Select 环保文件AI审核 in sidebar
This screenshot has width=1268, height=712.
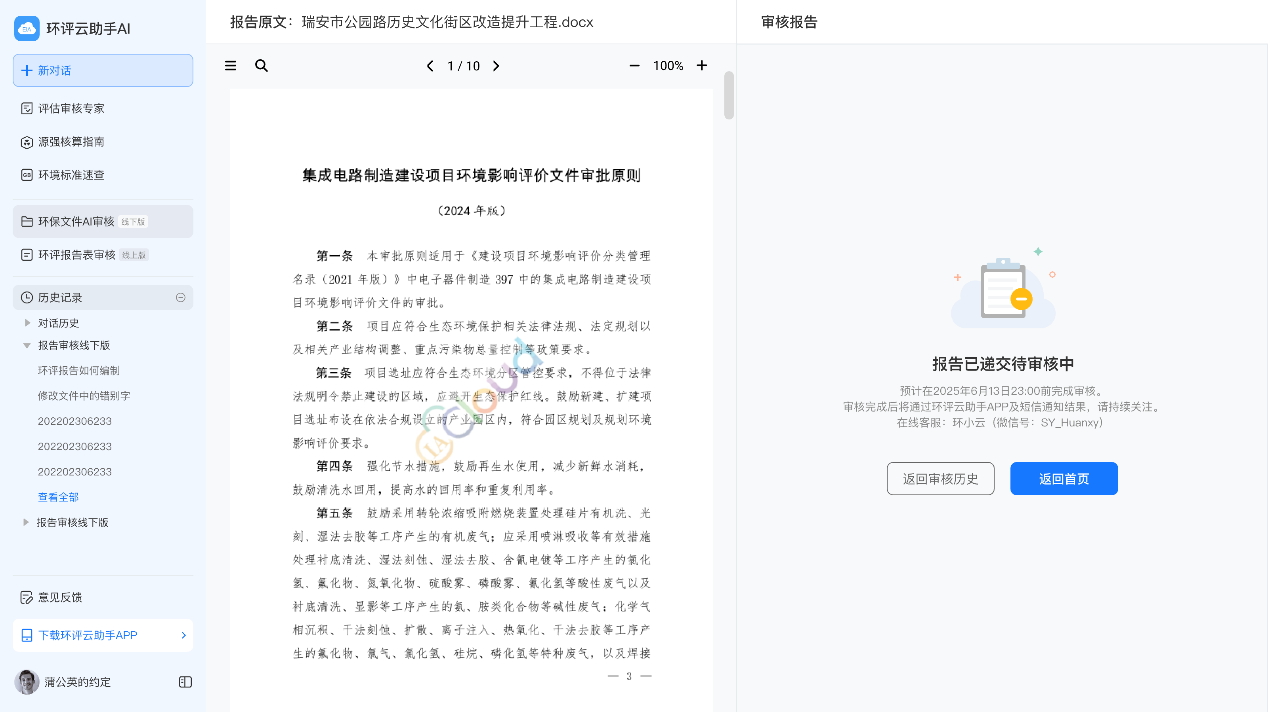point(103,221)
